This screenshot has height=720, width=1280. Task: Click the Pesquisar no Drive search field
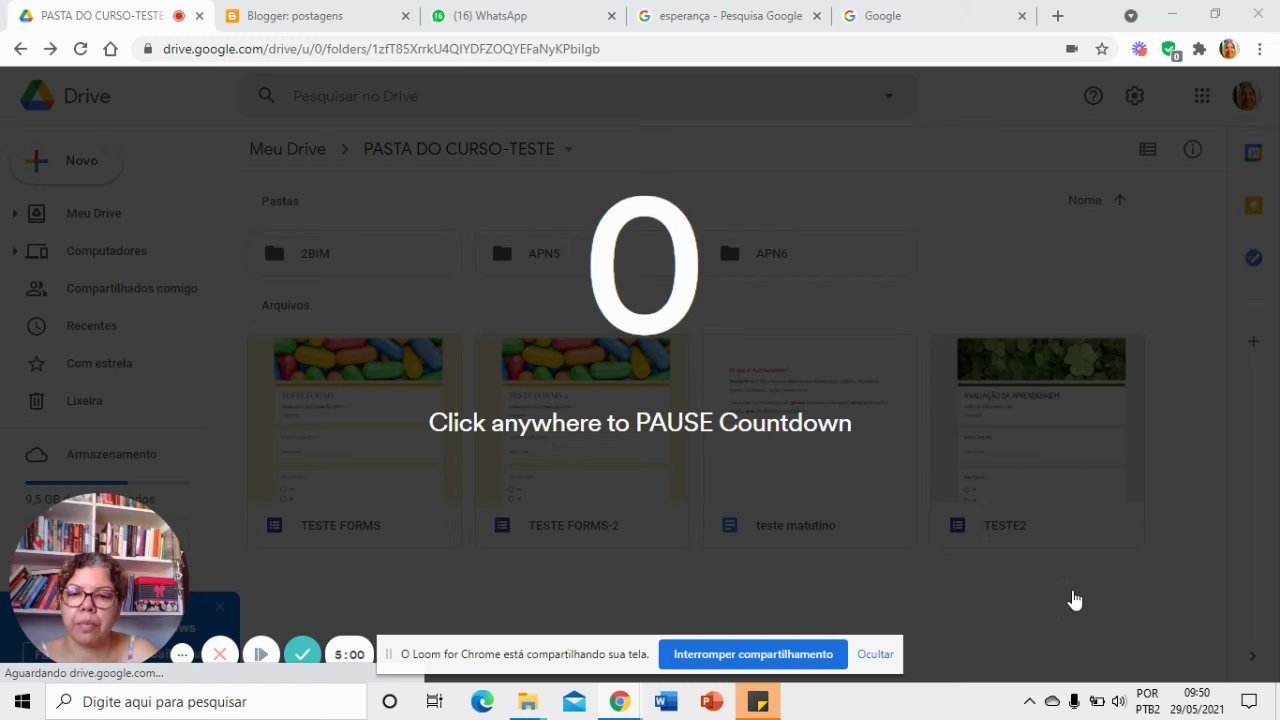[x=580, y=96]
